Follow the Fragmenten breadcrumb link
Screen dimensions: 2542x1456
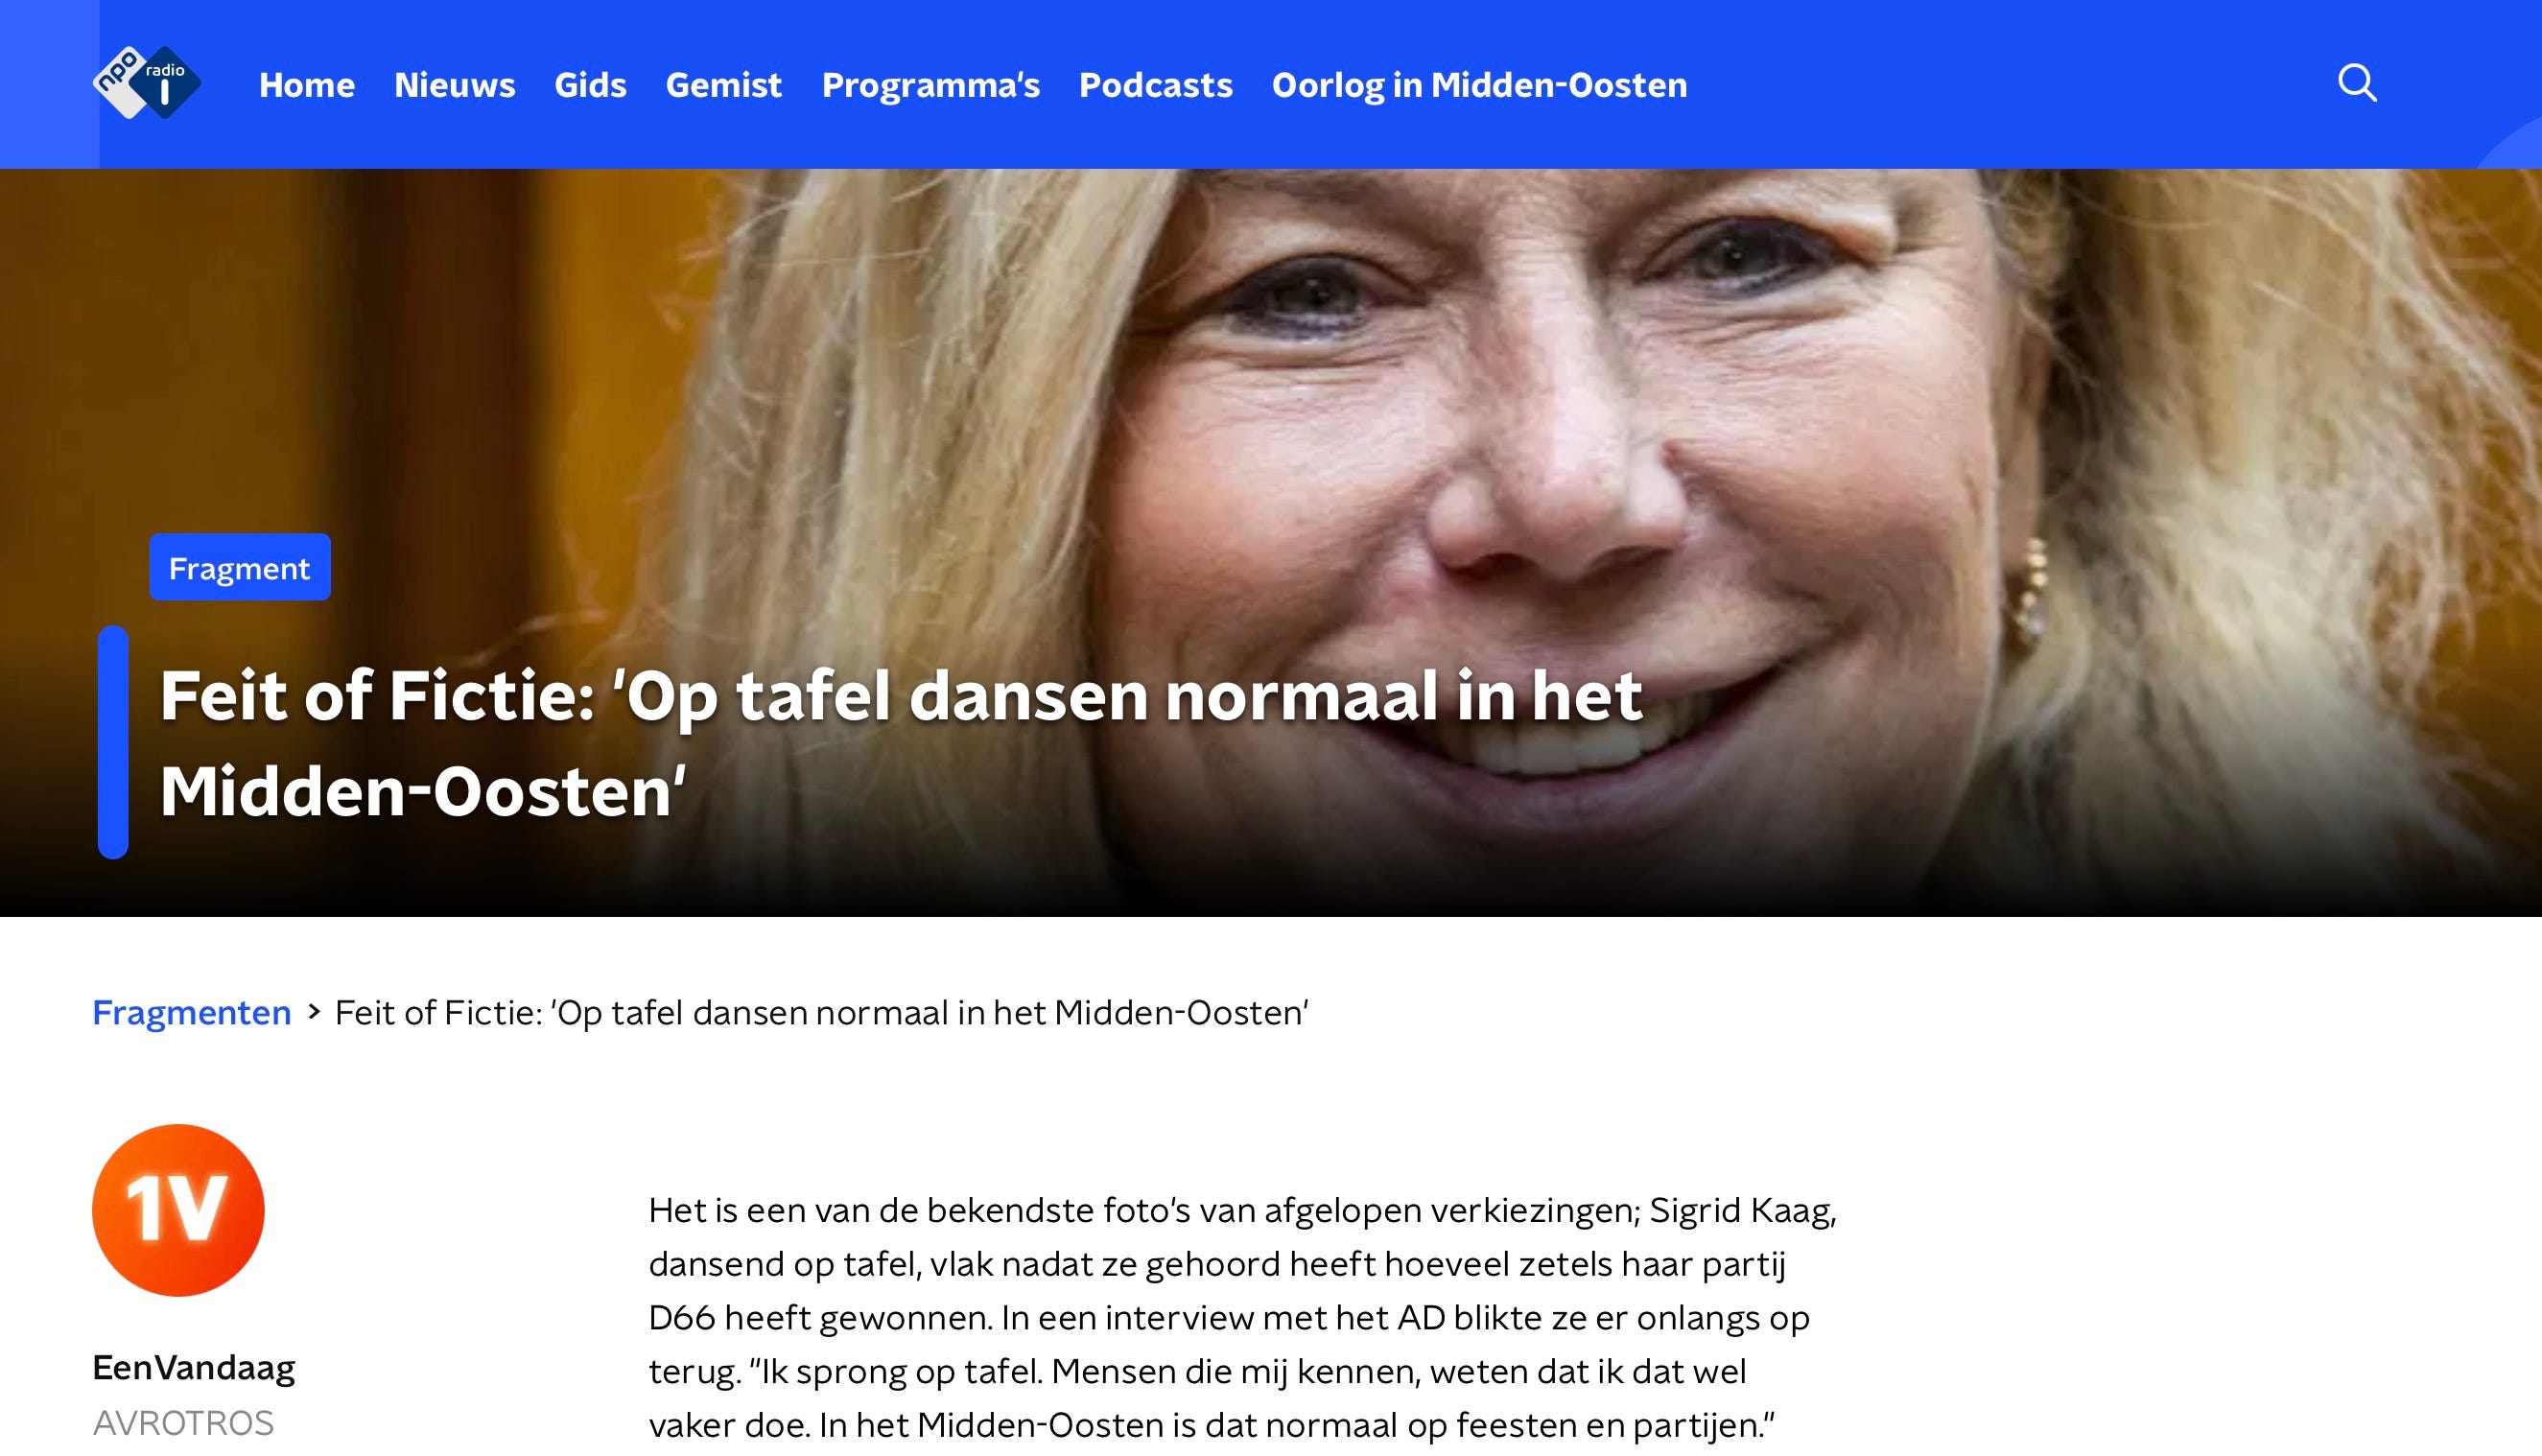[192, 1012]
